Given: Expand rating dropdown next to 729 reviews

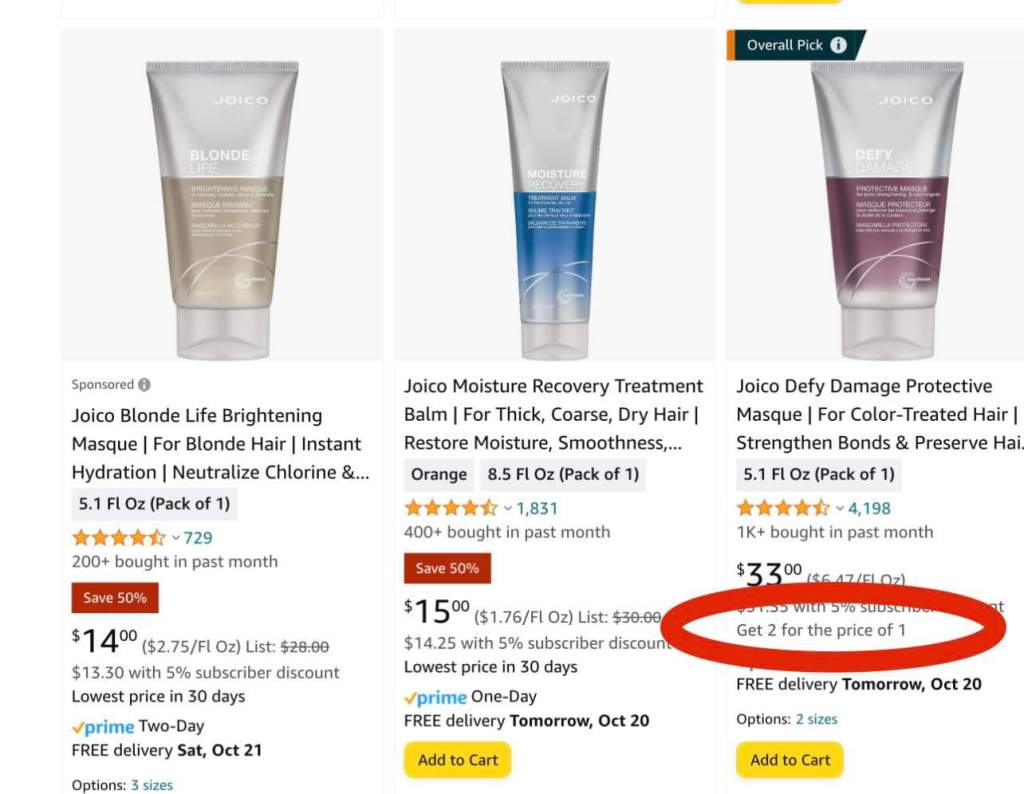Looking at the screenshot, I should (x=174, y=538).
